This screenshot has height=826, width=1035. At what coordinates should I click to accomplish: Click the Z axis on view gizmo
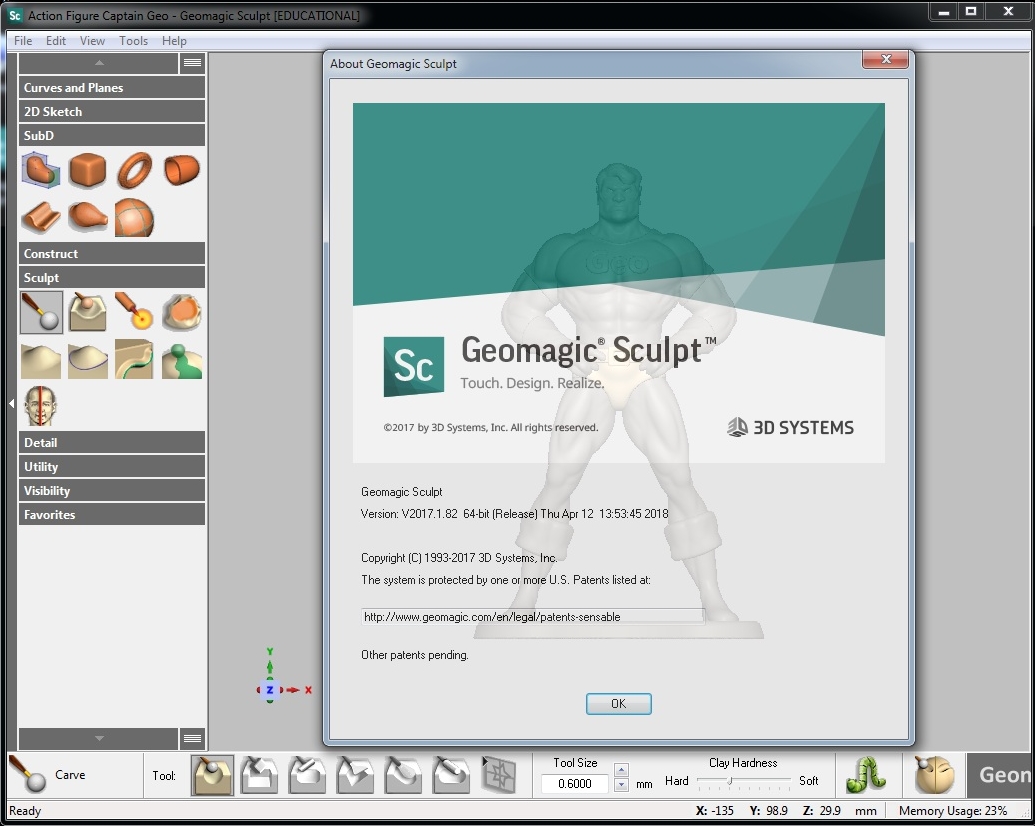pos(269,690)
